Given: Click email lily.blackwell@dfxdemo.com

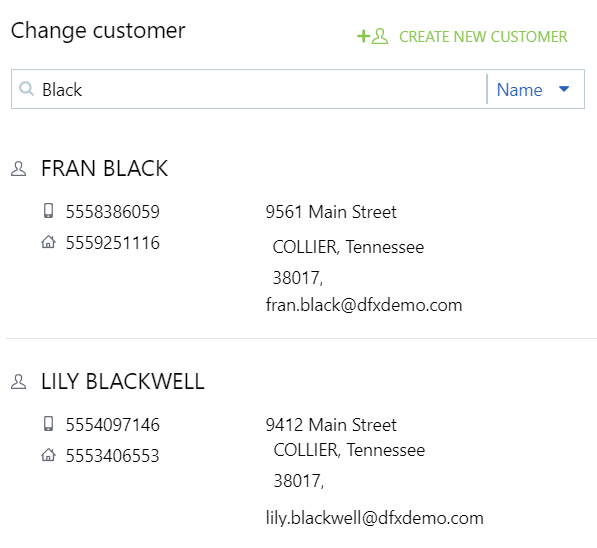Looking at the screenshot, I should pyautogui.click(x=375, y=518).
